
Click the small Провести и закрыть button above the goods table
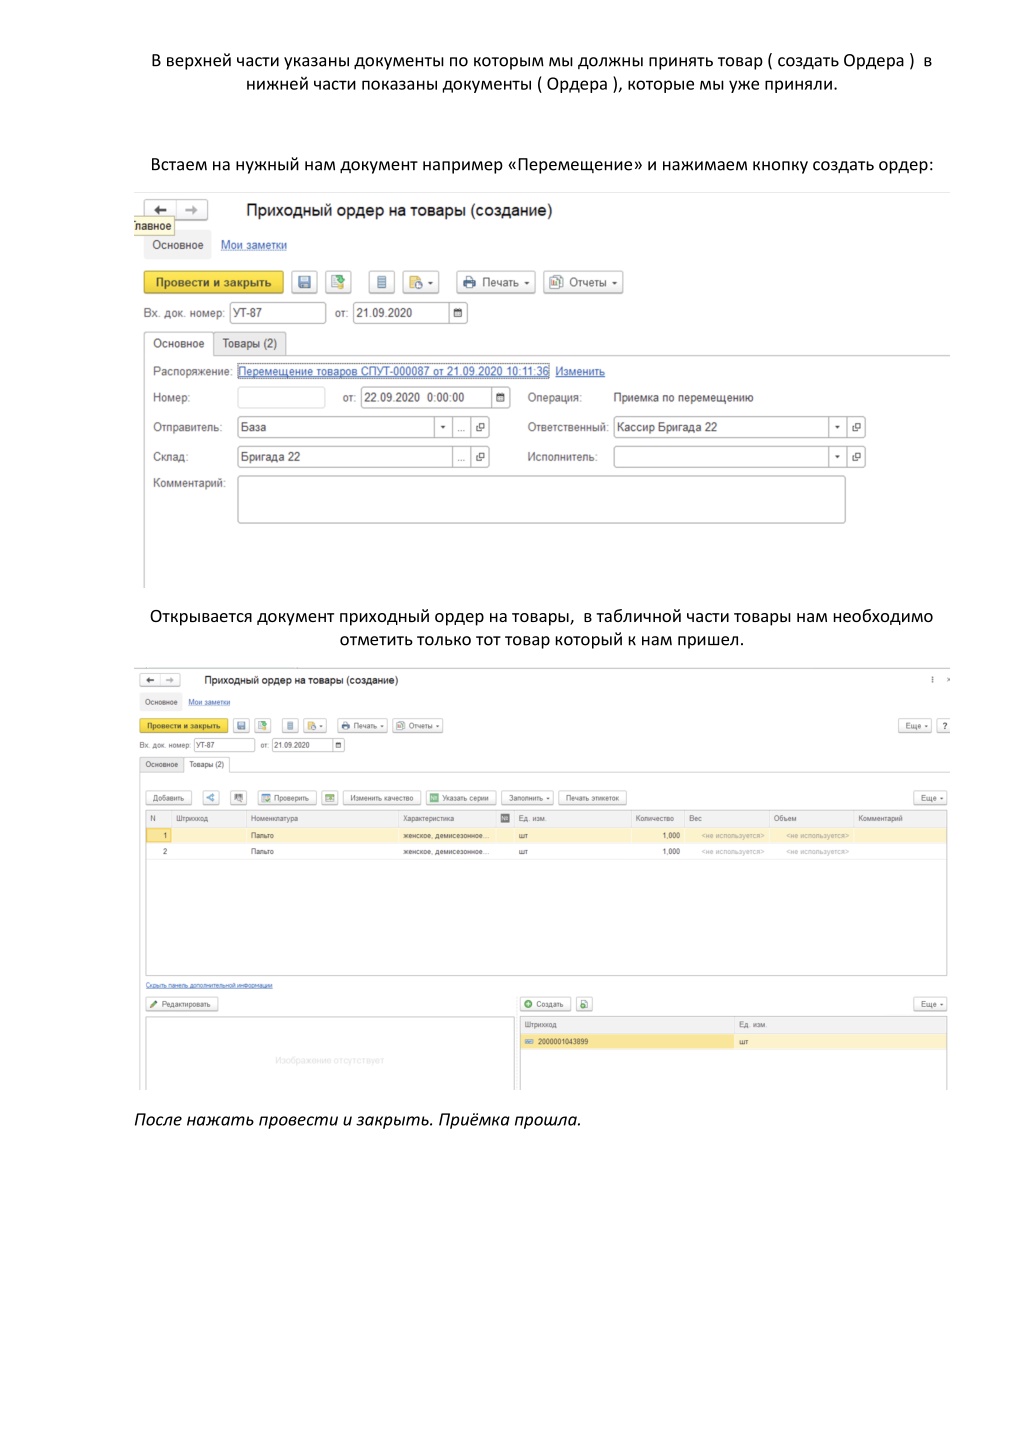click(184, 726)
